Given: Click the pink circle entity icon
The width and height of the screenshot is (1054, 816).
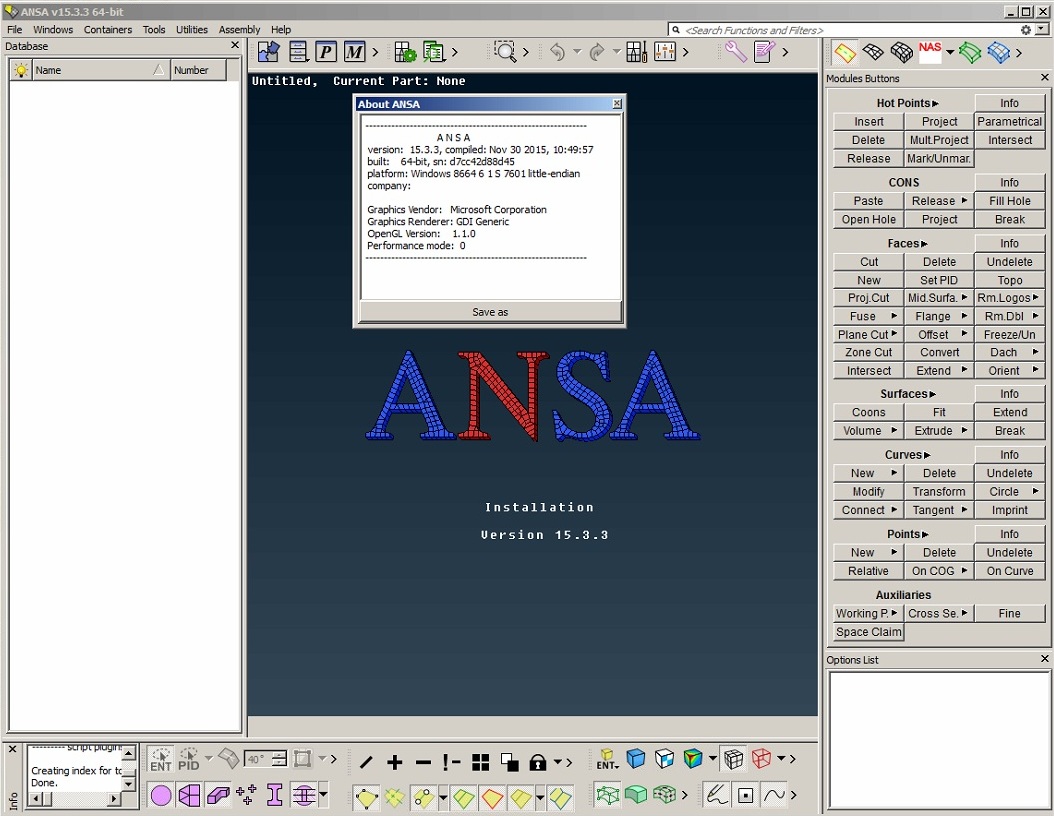Looking at the screenshot, I should point(161,796).
